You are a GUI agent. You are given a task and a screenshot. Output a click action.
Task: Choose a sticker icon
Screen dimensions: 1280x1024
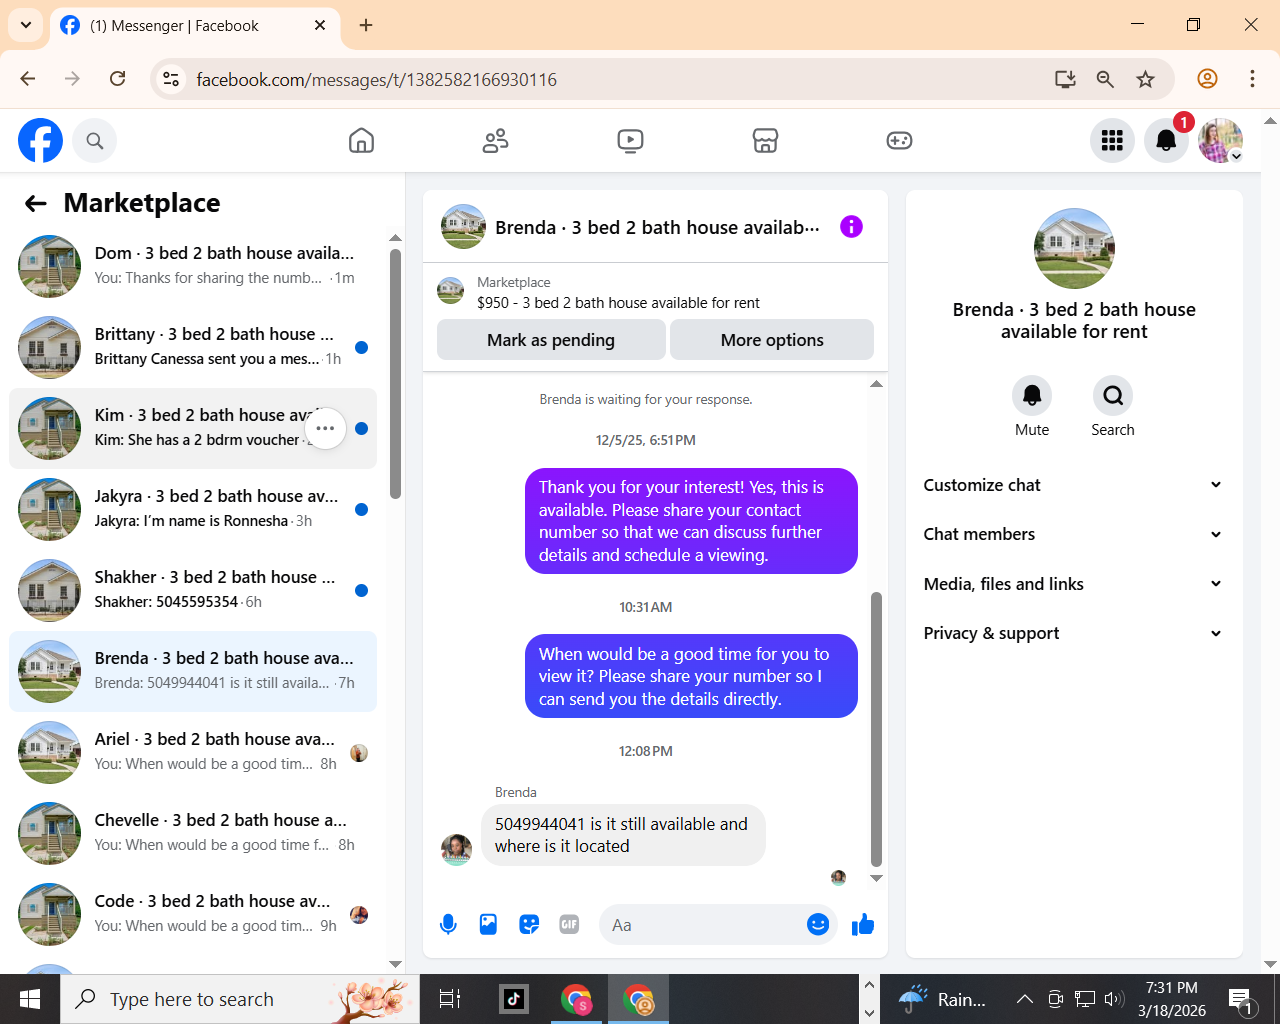pos(529,925)
